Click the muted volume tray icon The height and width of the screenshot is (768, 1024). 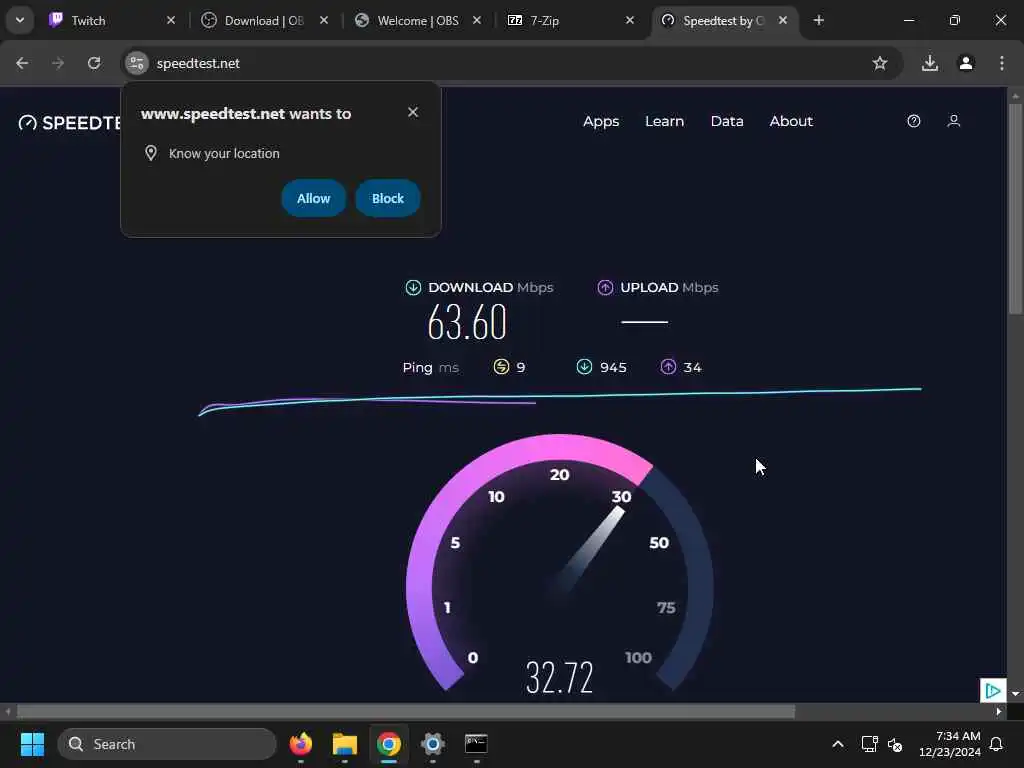click(895, 744)
